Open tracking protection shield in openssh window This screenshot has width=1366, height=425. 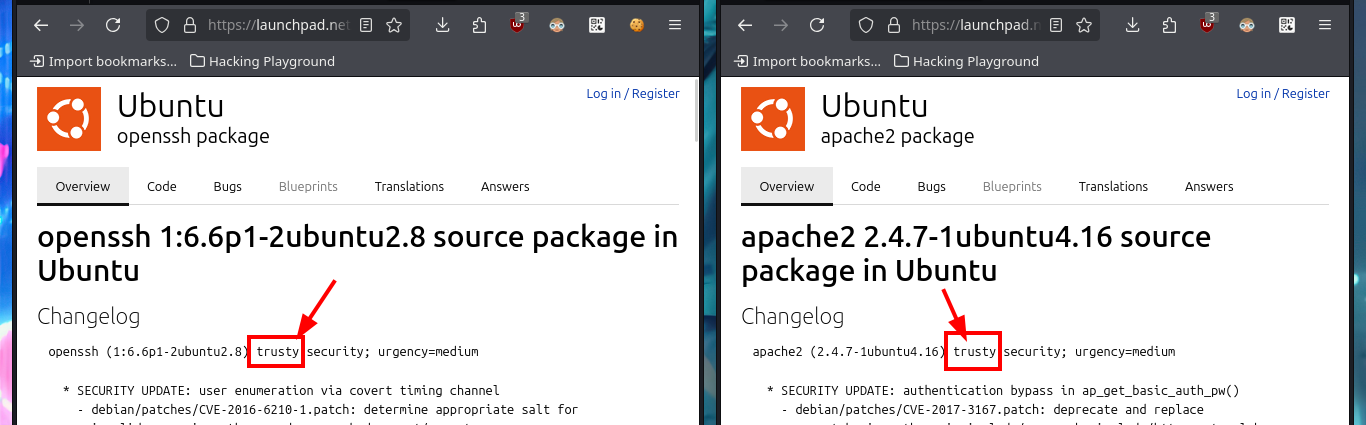[162, 25]
